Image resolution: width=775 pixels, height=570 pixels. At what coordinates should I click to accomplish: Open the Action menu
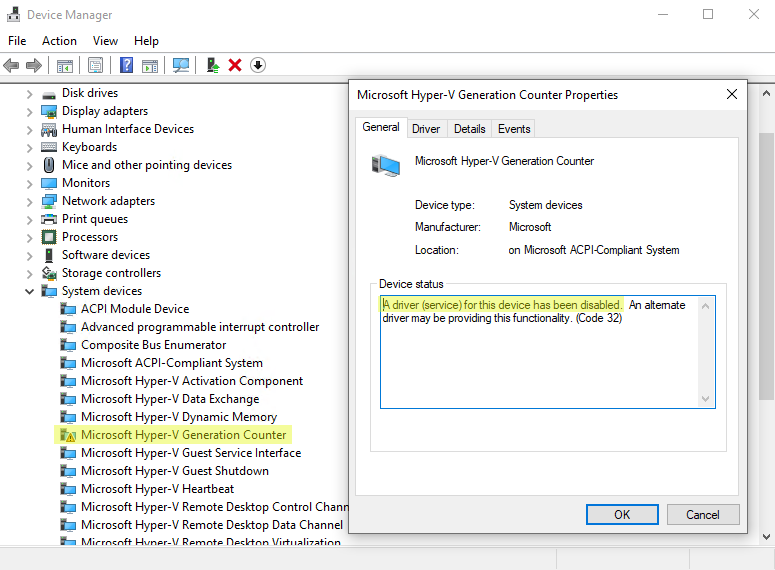point(59,41)
